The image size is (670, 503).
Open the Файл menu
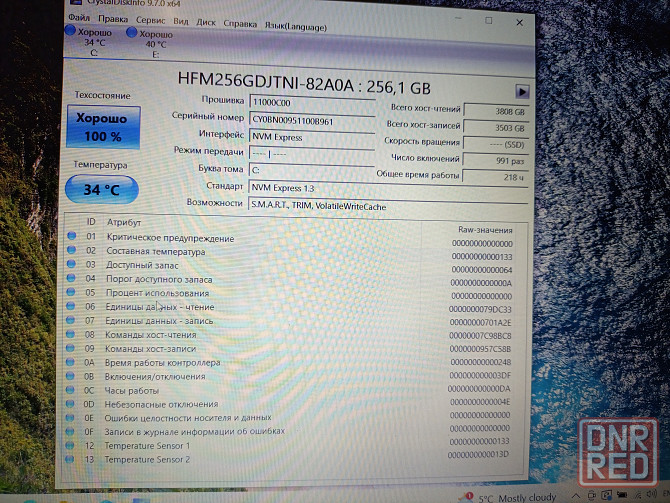coord(77,19)
